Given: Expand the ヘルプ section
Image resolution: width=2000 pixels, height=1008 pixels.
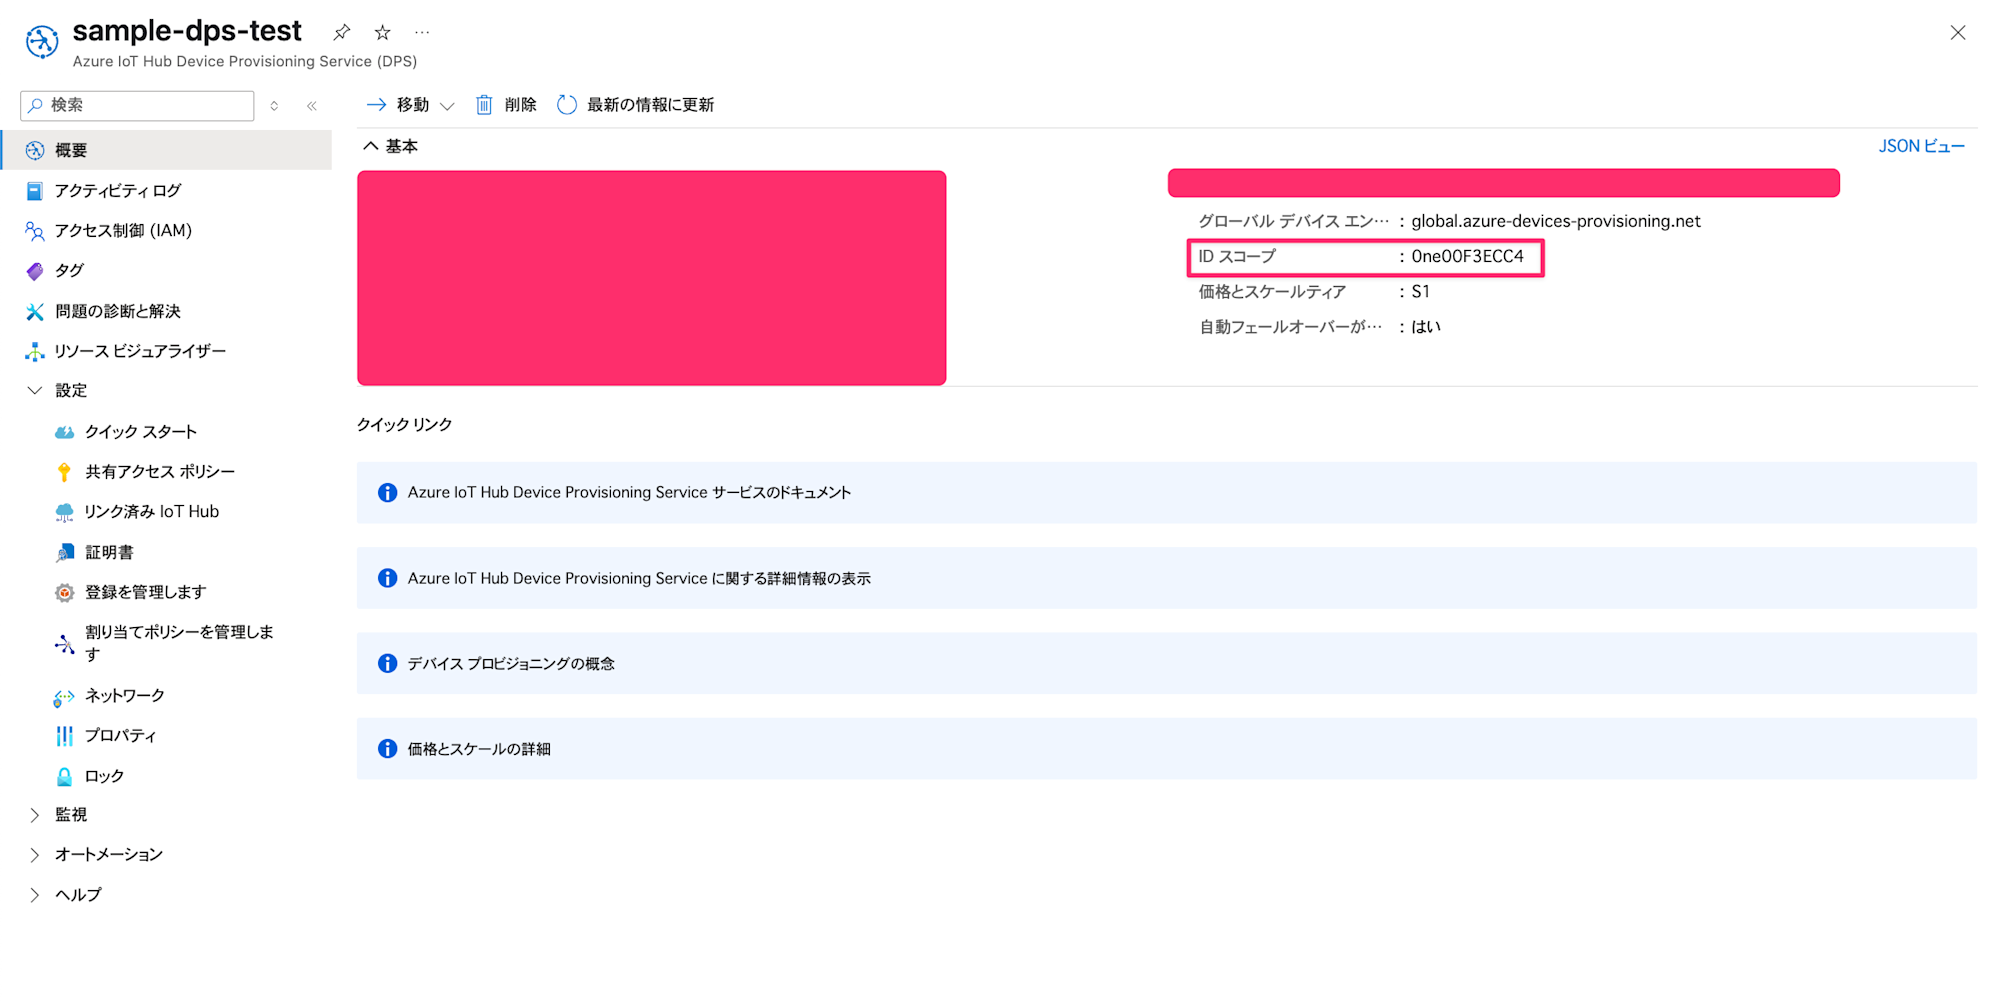Looking at the screenshot, I should coord(35,895).
